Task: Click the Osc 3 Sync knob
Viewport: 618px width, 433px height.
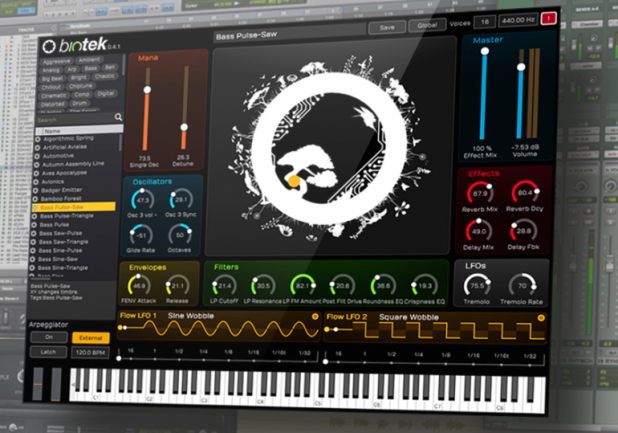Action: (x=181, y=200)
